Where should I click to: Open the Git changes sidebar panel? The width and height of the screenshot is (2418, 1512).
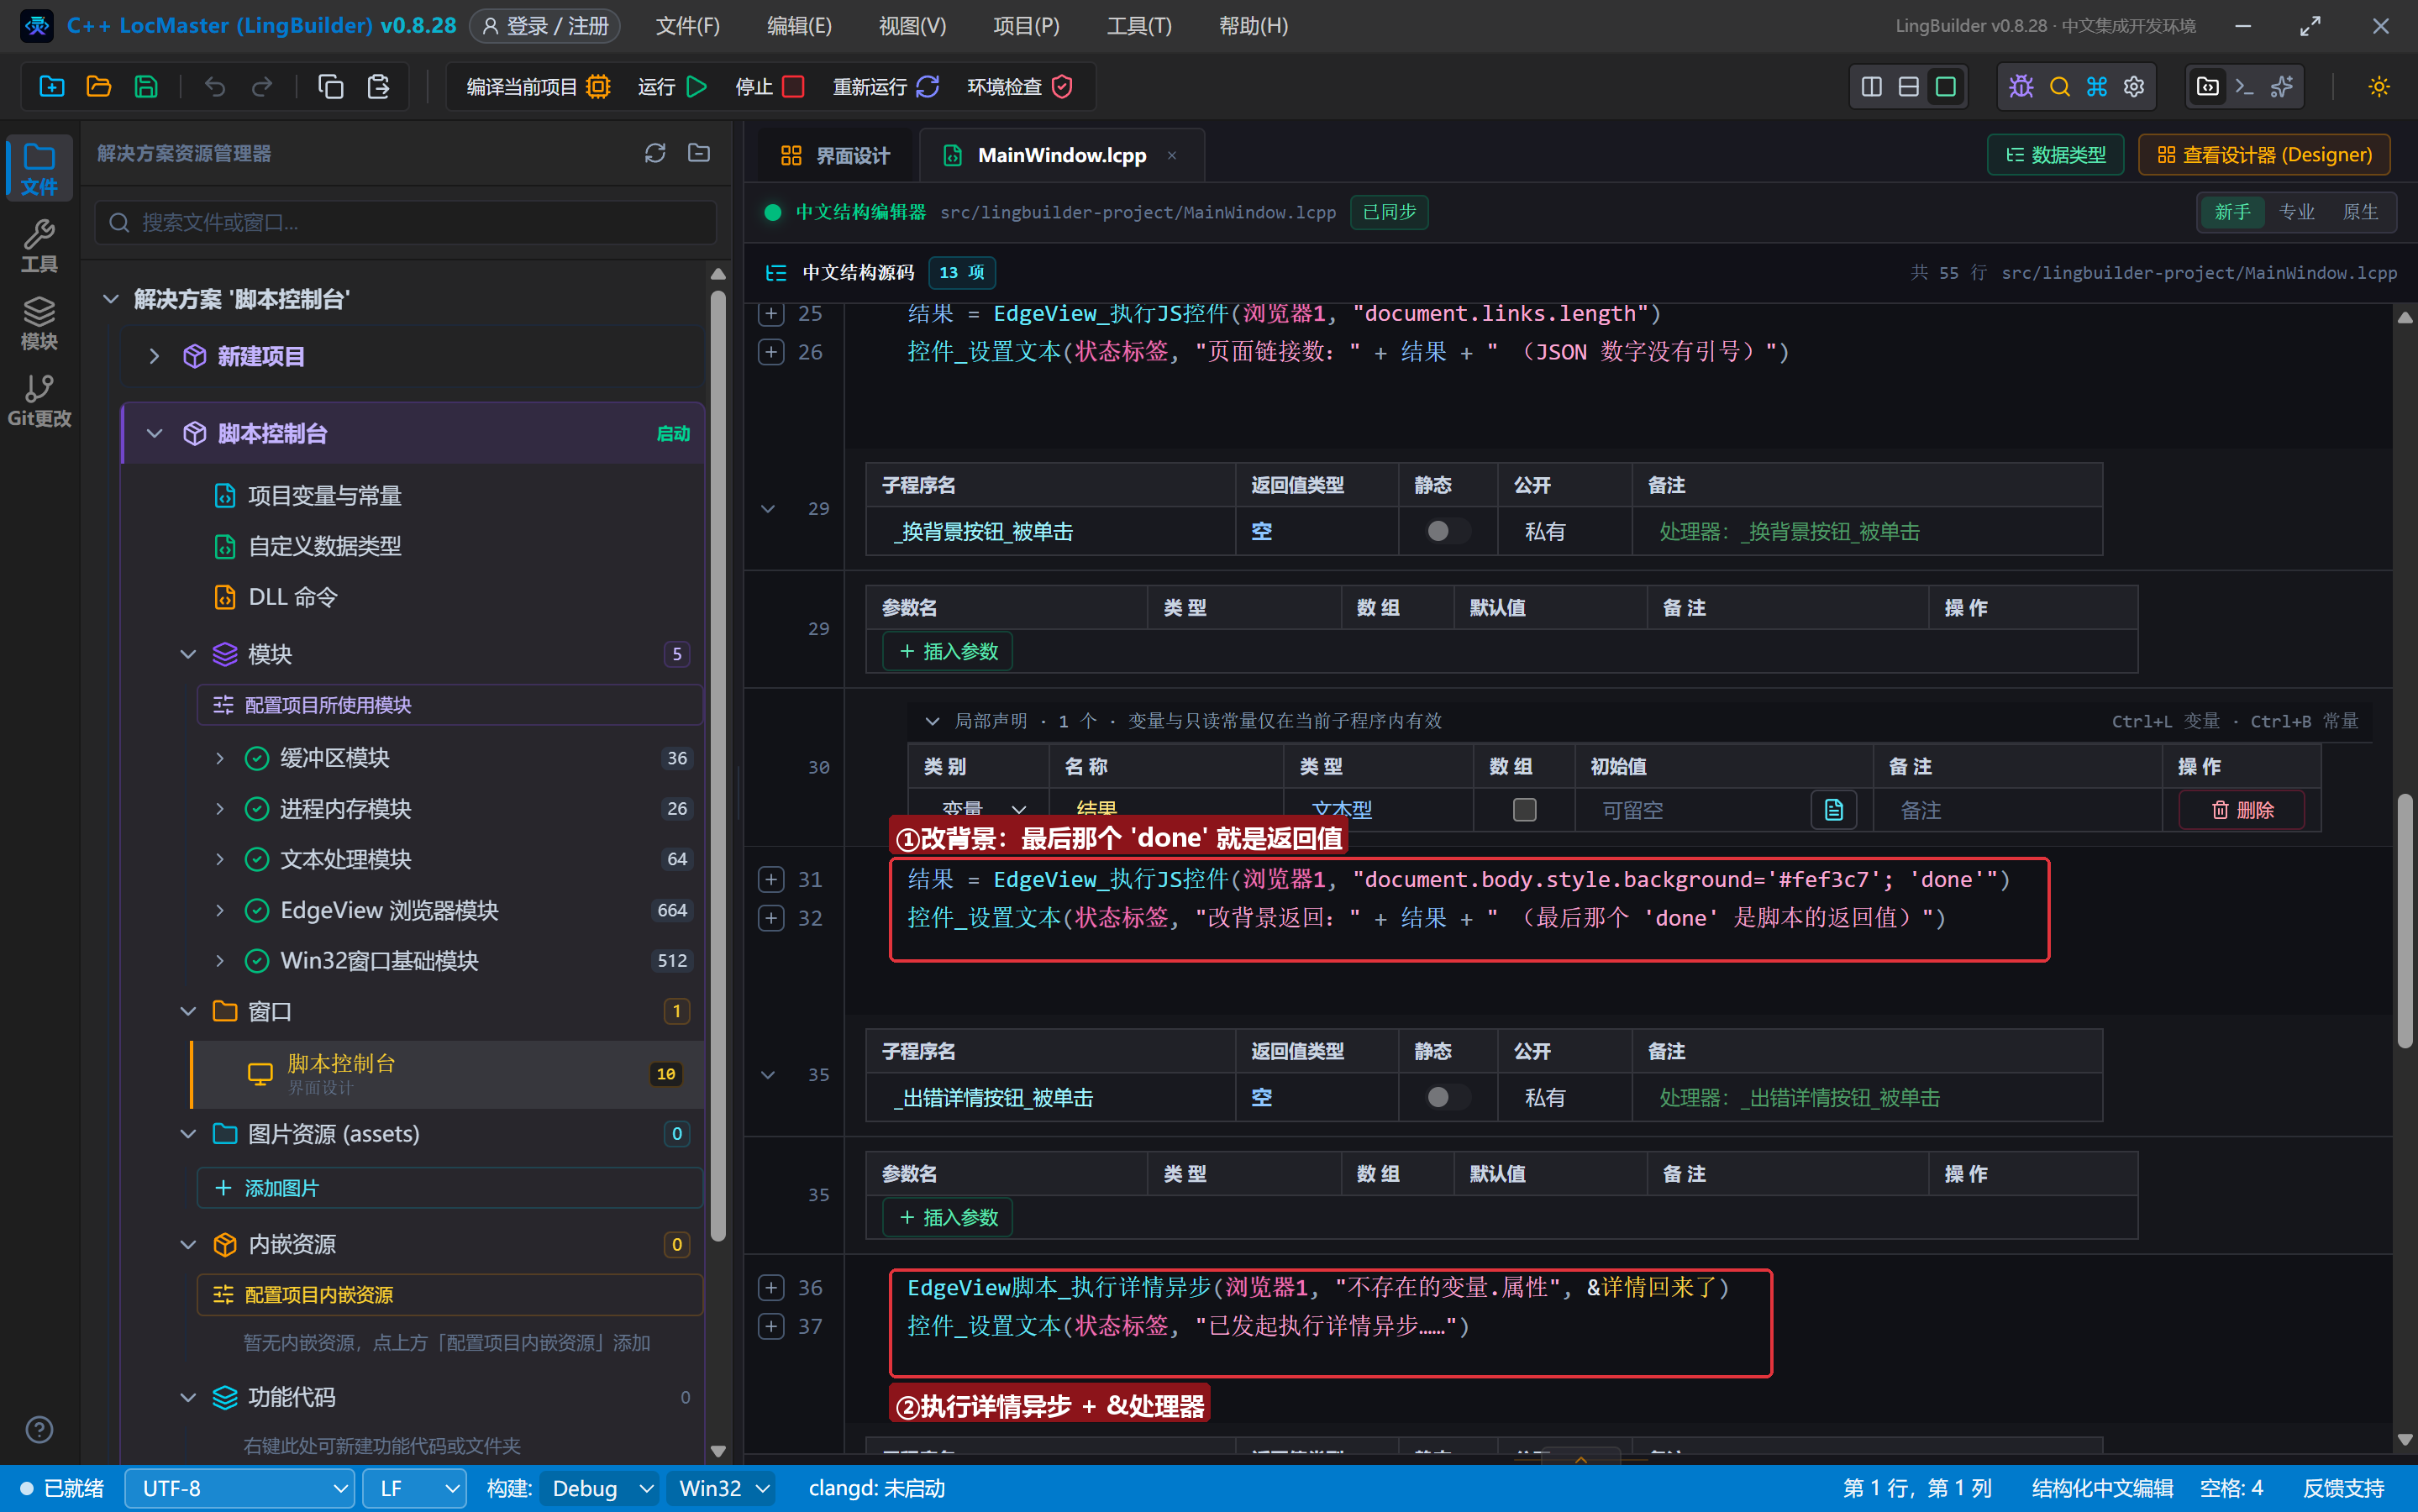point(39,400)
